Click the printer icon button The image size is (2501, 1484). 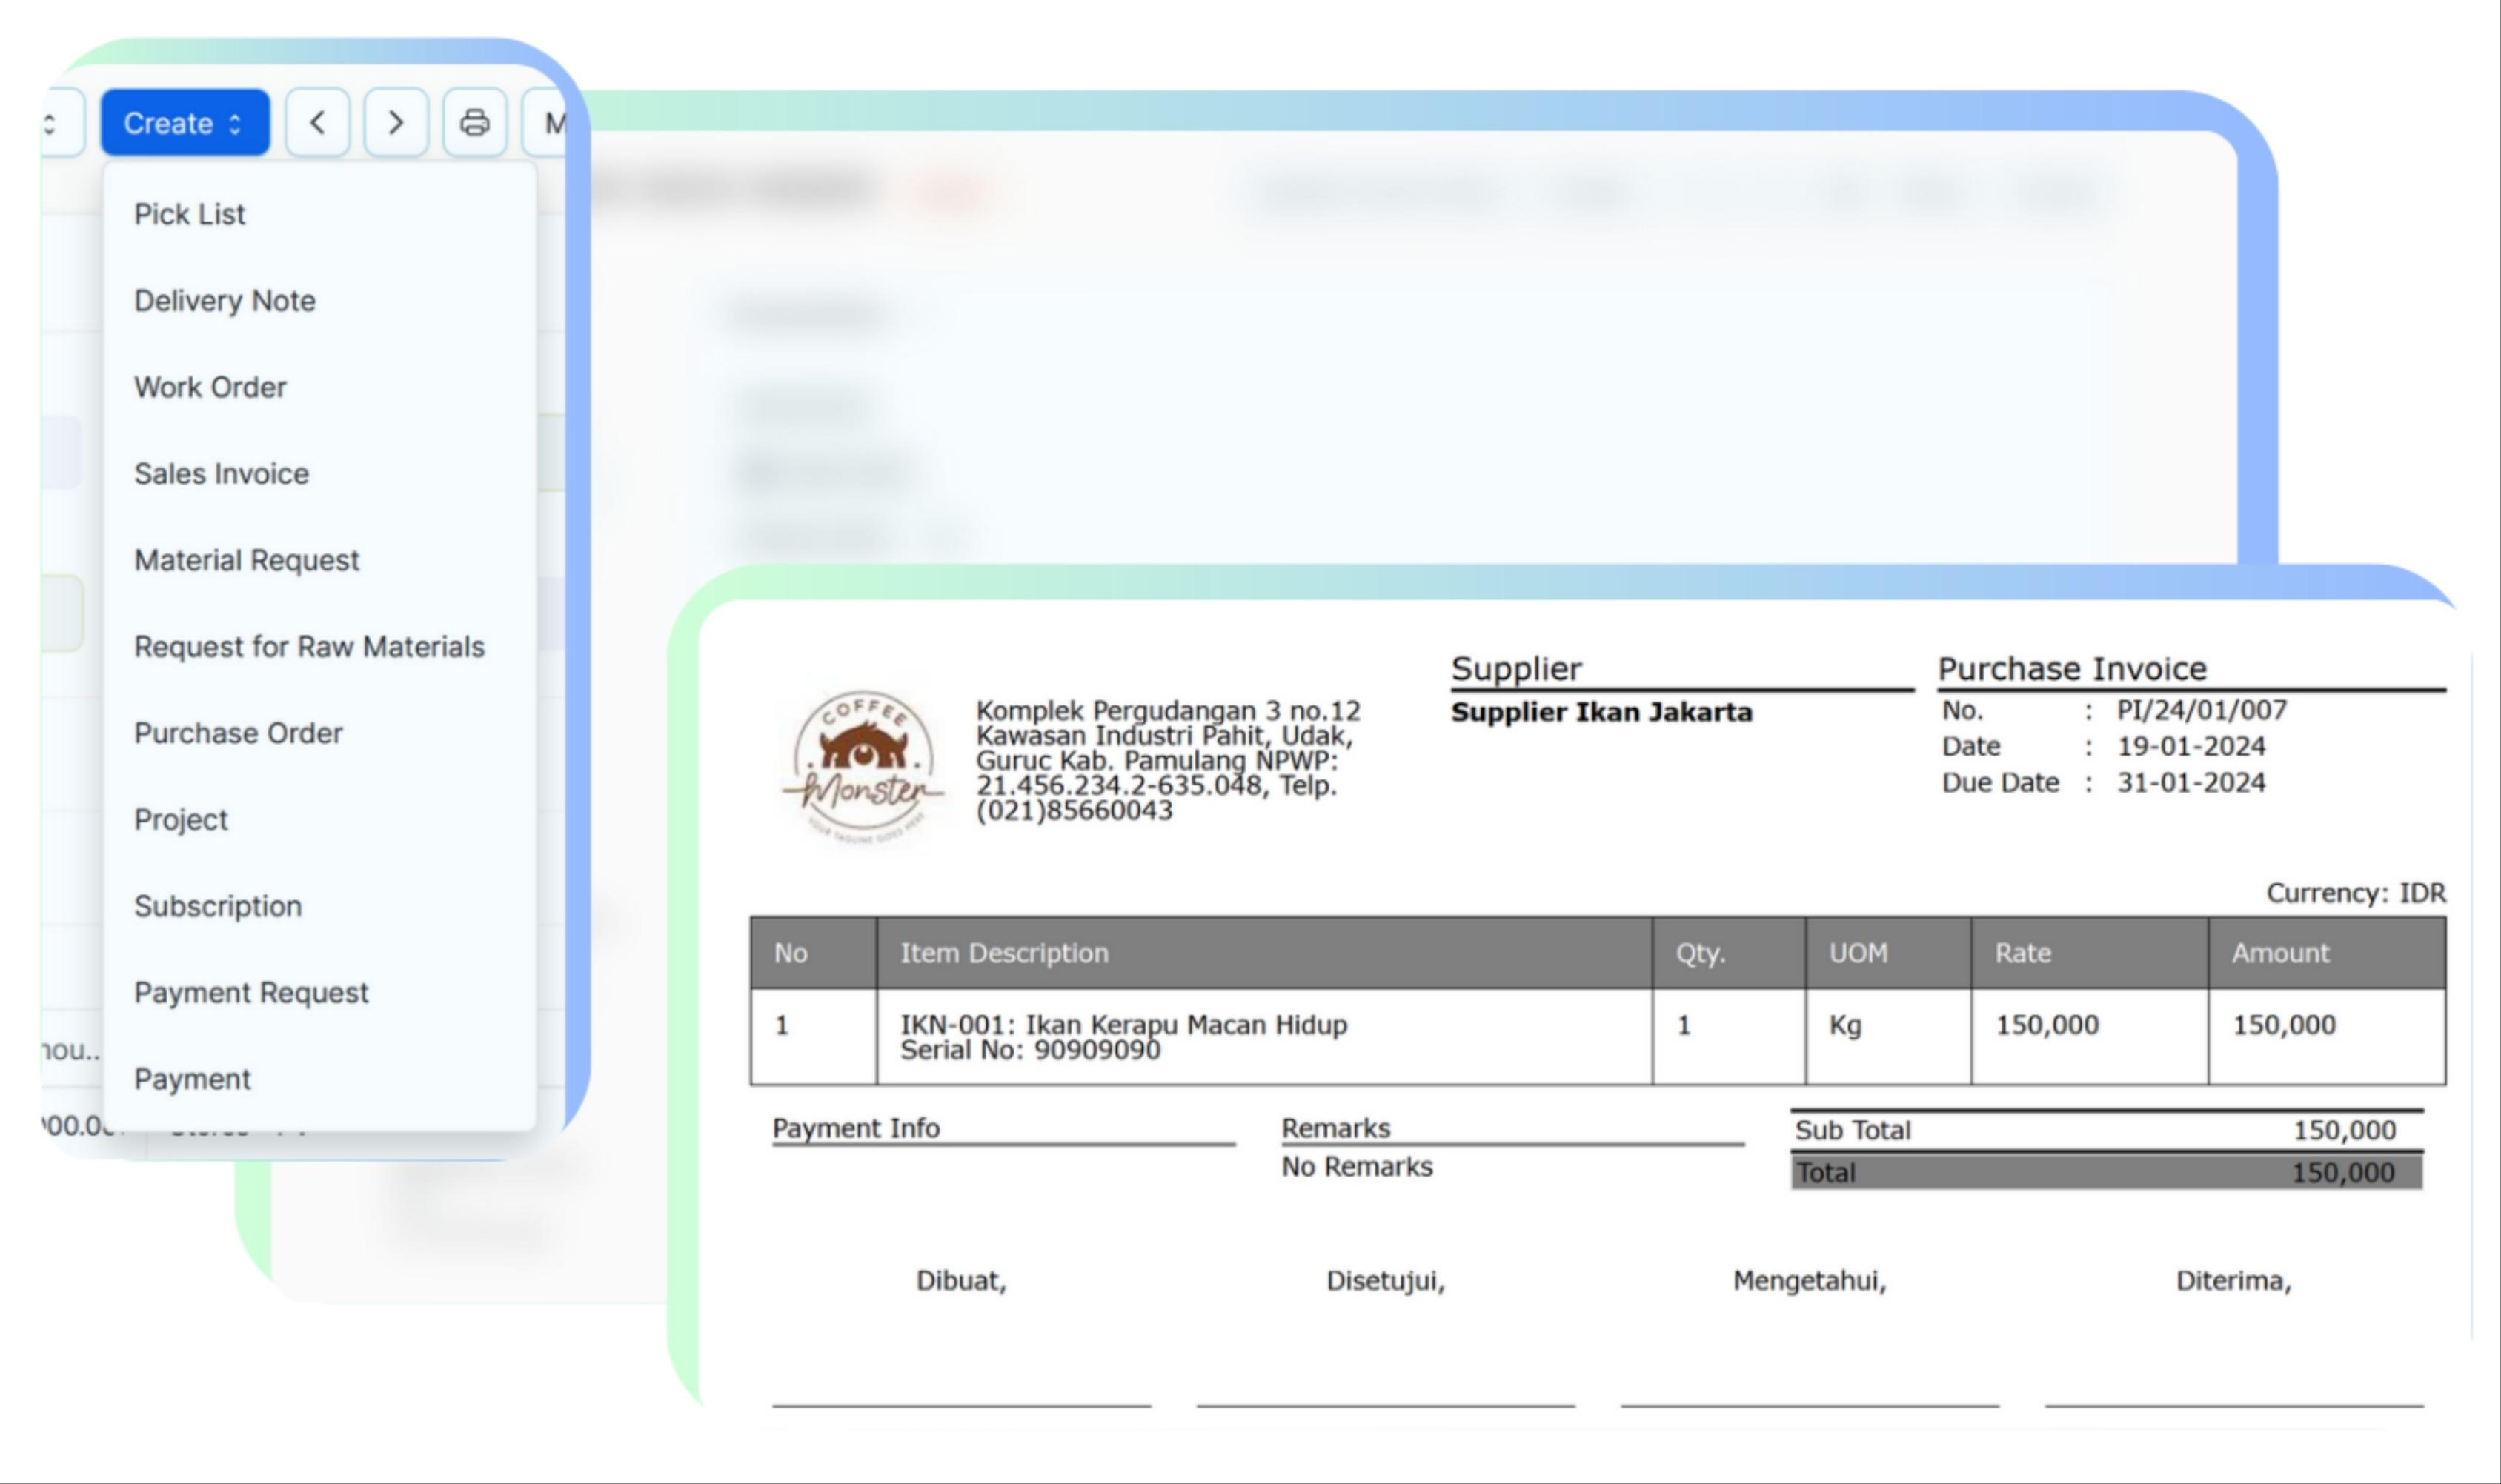(x=474, y=123)
